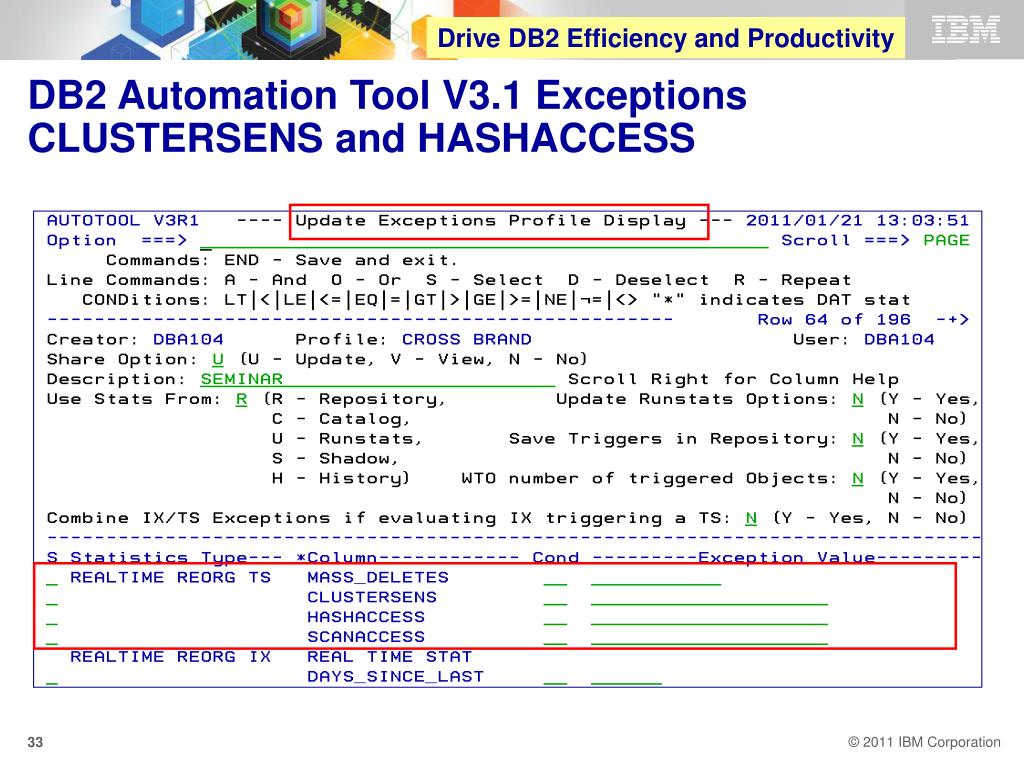Screen dimensions: 1024x768
Task: Click the Row 64 of 196 indicator
Action: [x=834, y=320]
